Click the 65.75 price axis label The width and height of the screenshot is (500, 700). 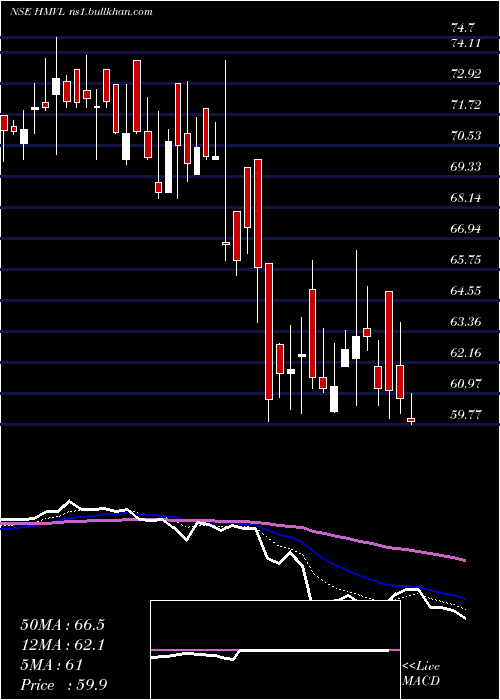(x=466, y=260)
